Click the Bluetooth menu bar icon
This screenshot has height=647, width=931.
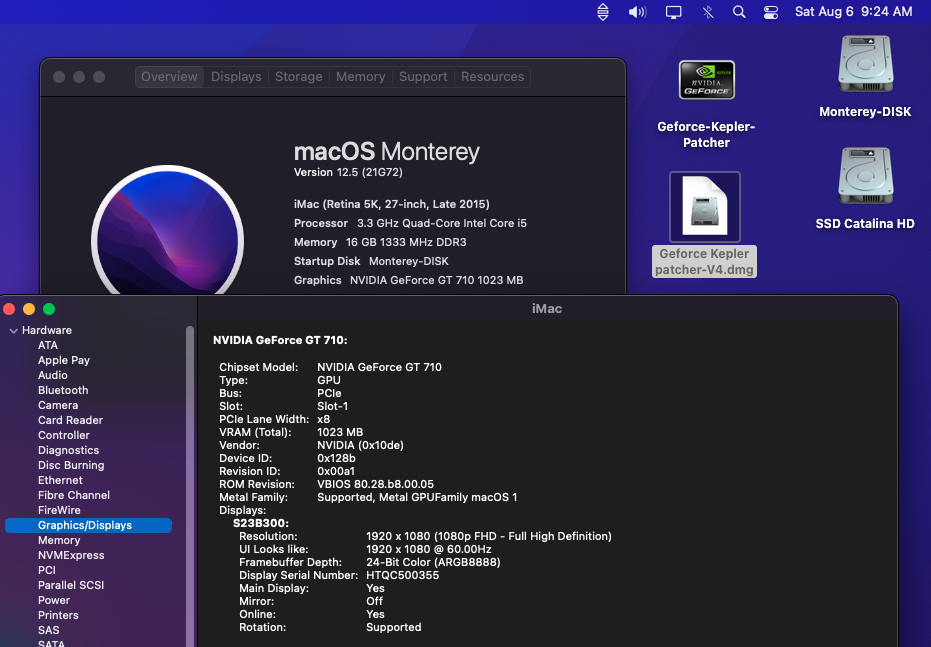(707, 12)
